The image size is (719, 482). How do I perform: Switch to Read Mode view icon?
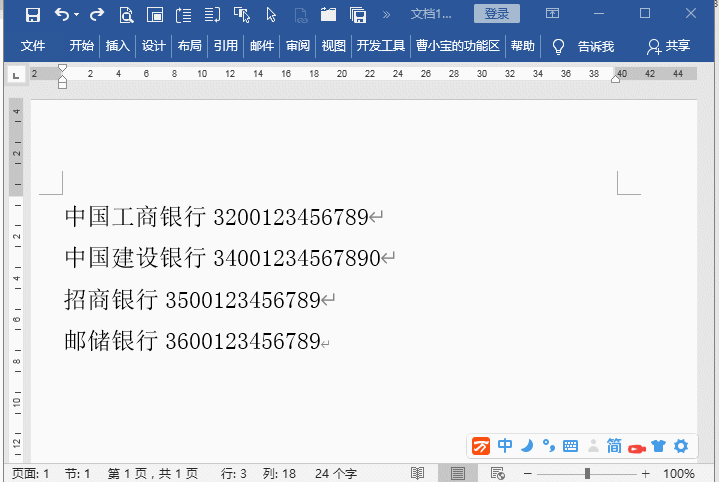[x=417, y=473]
